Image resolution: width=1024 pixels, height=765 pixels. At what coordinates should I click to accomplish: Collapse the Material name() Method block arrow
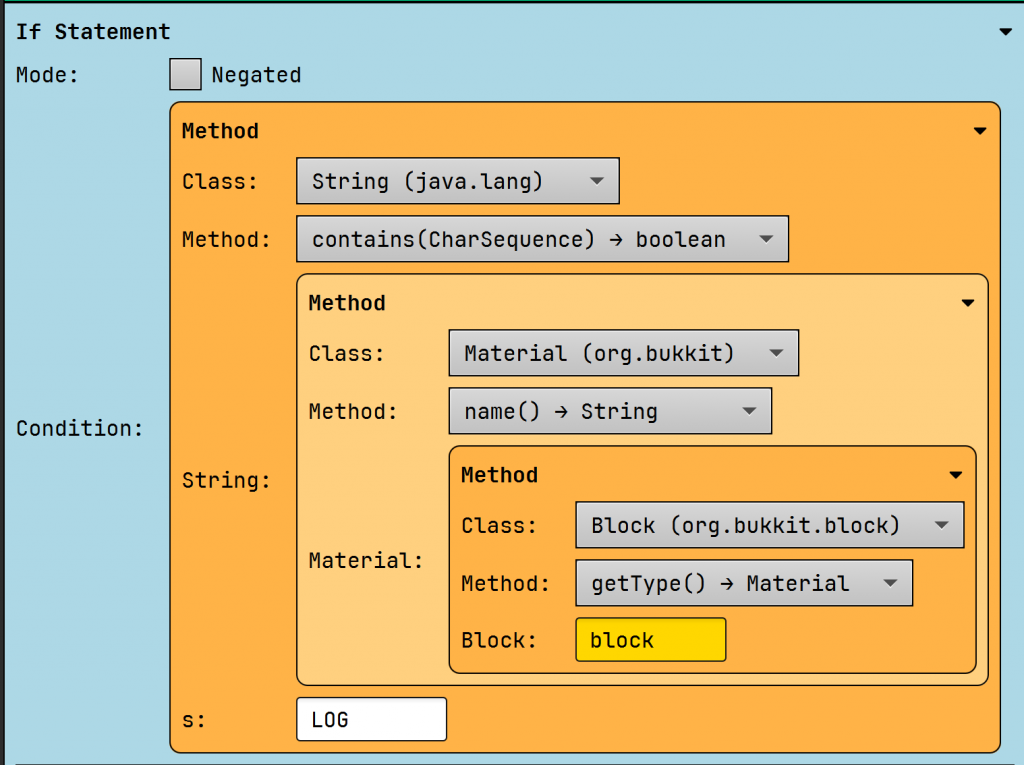[966, 303]
